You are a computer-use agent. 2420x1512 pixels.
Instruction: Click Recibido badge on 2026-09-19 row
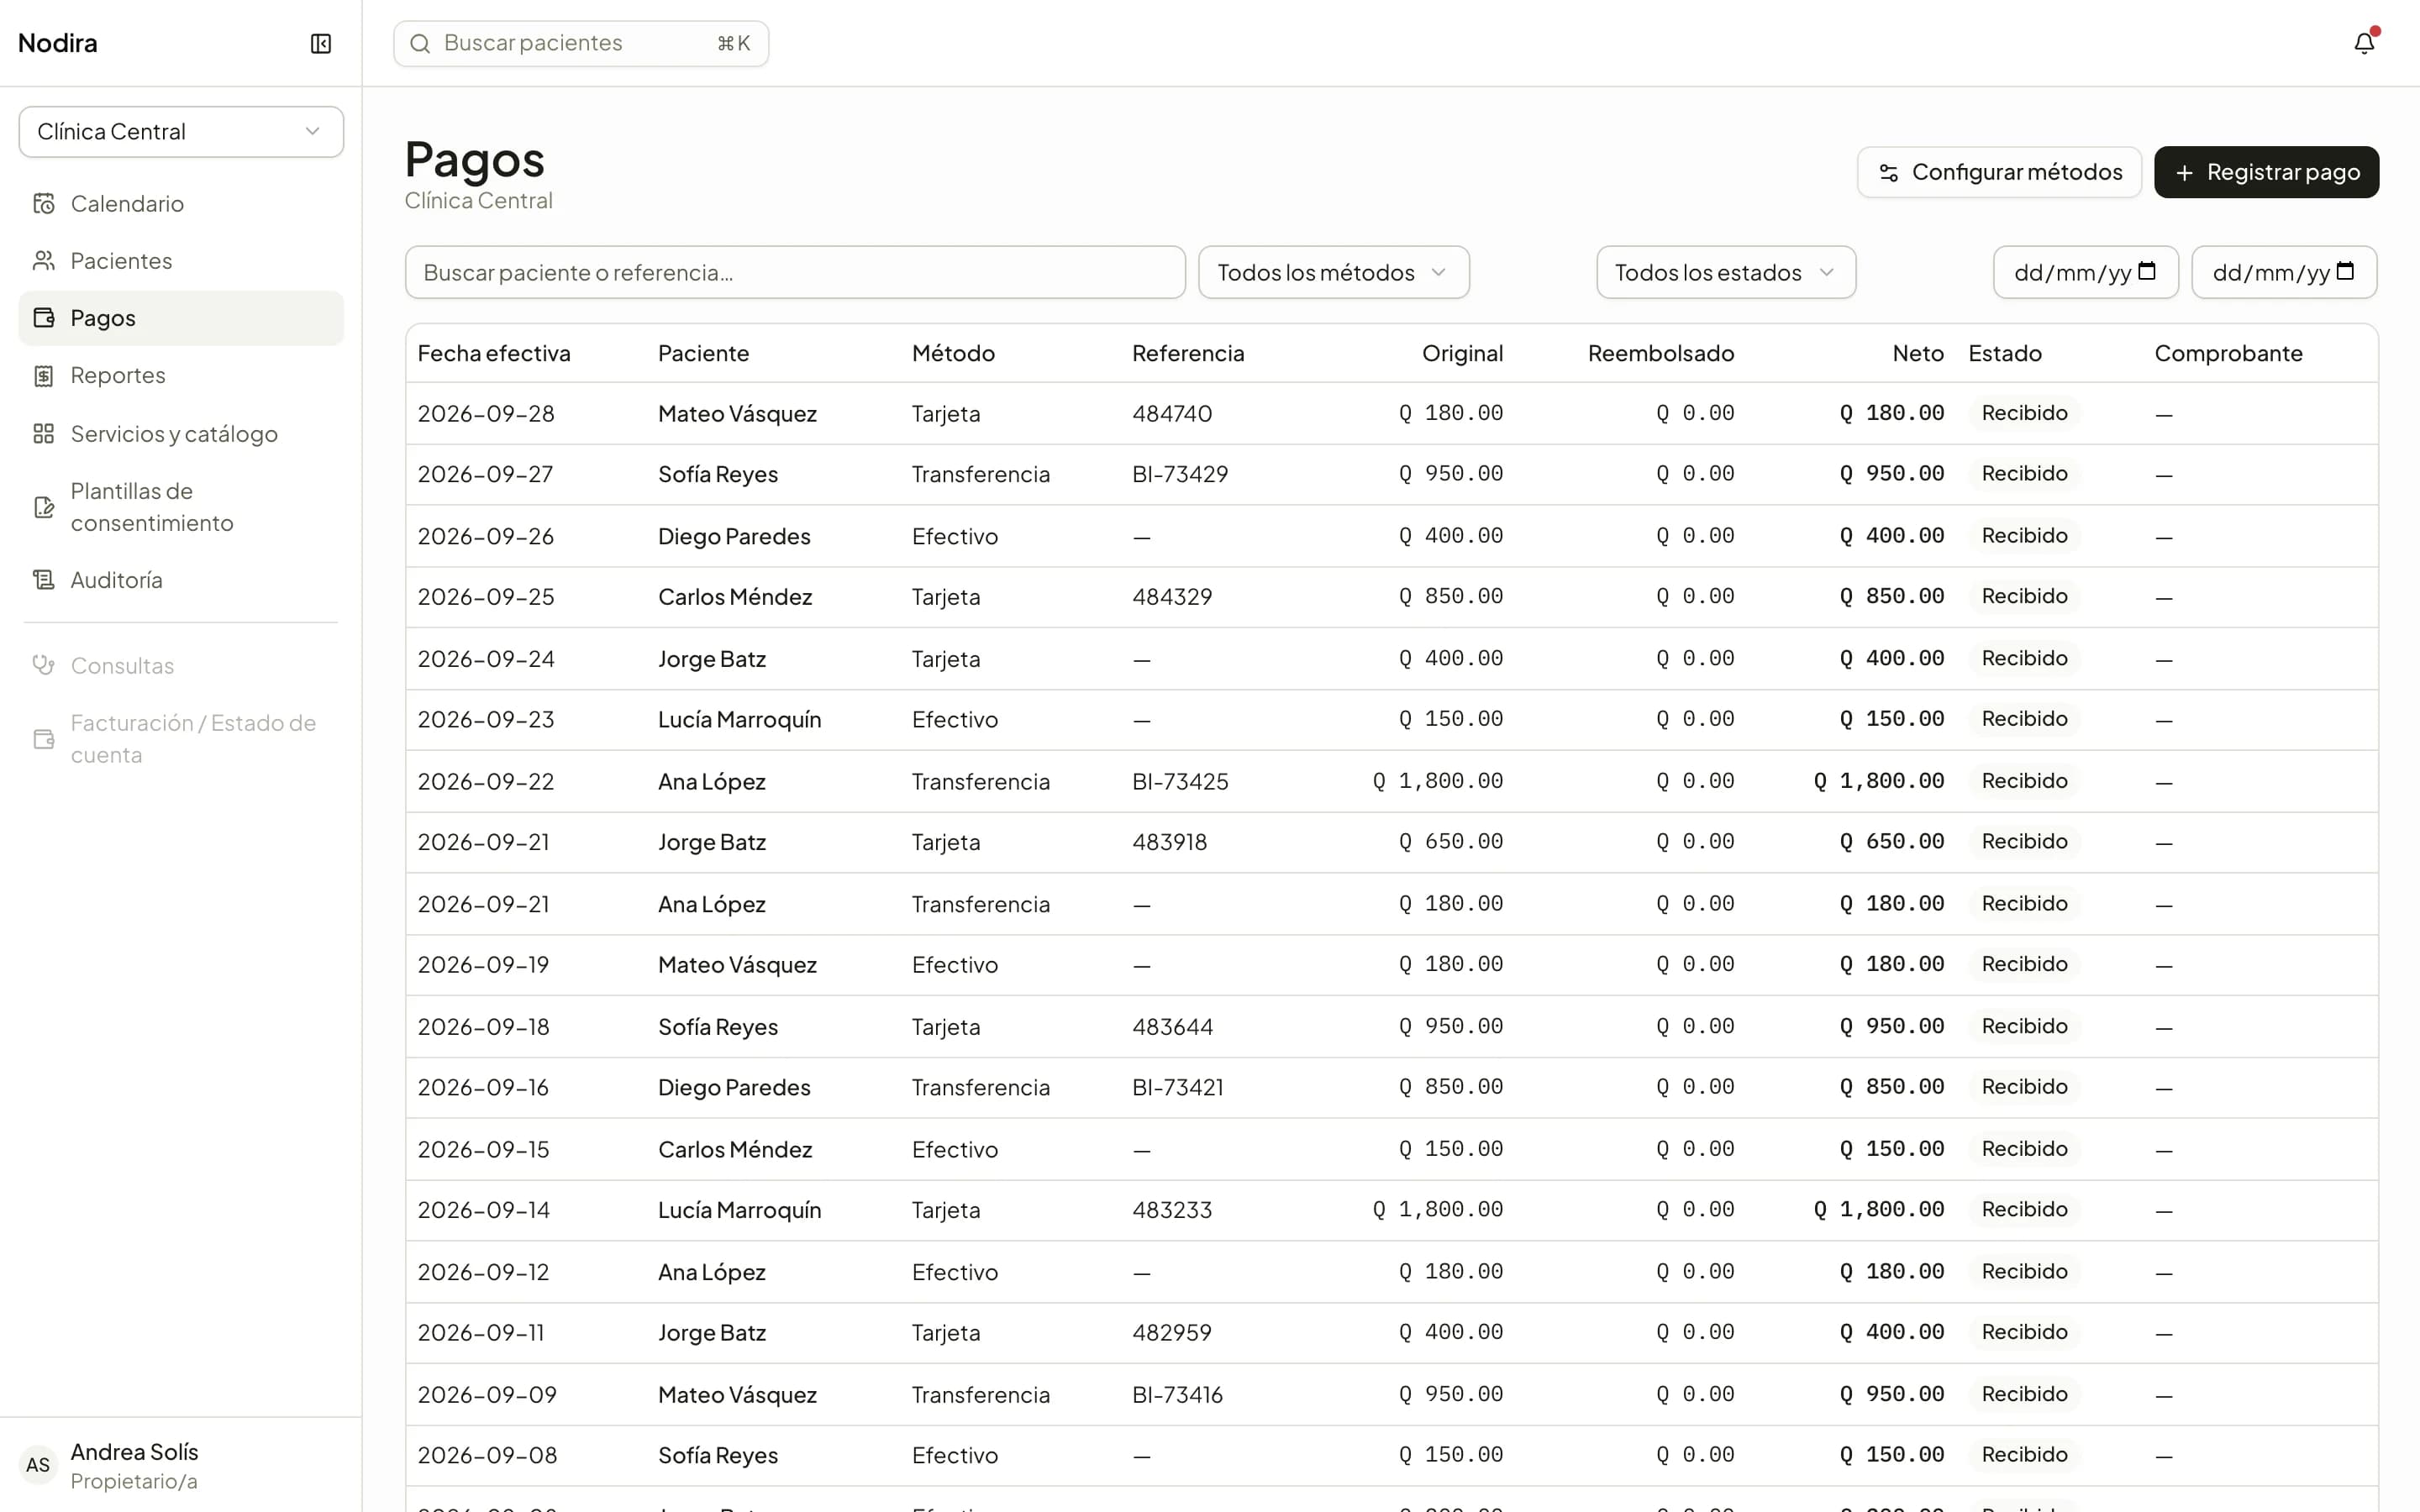2024,964
